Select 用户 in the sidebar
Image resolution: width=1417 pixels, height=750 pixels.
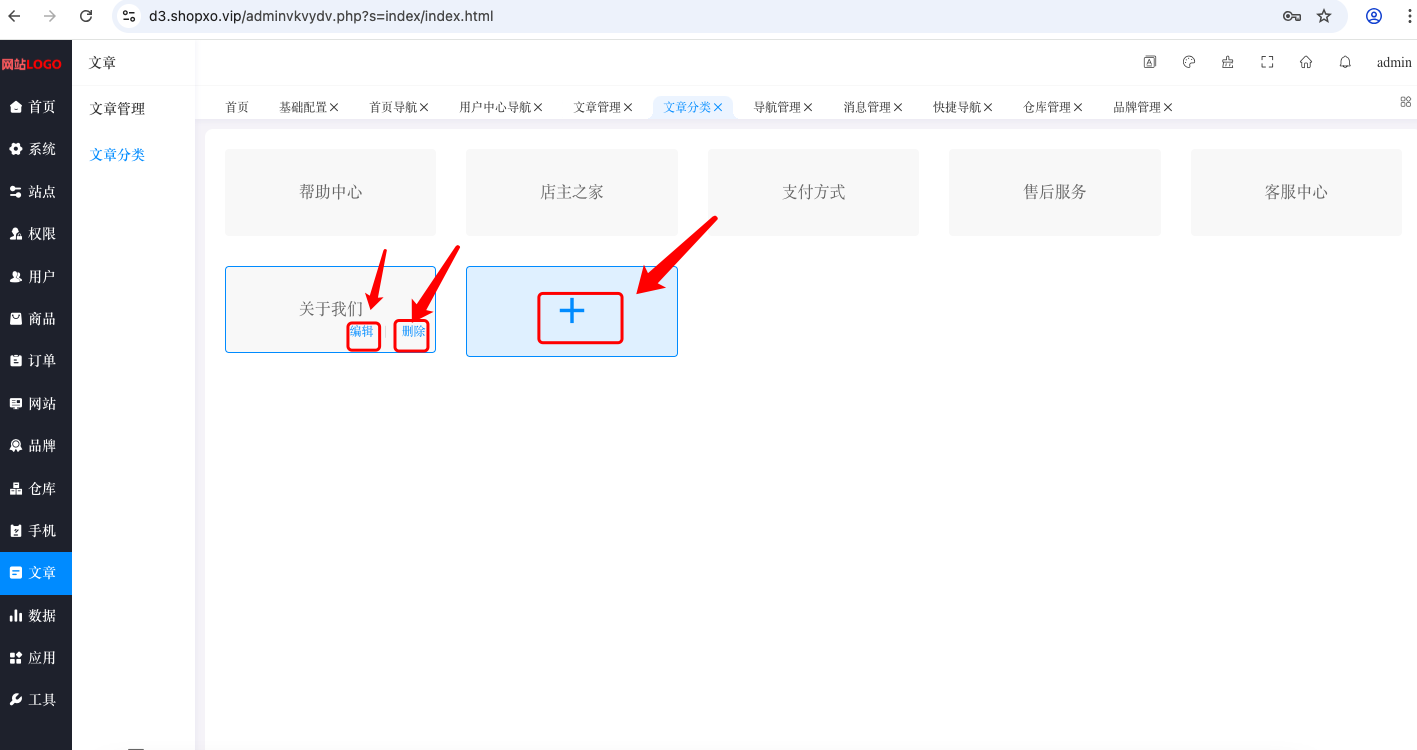[x=36, y=276]
